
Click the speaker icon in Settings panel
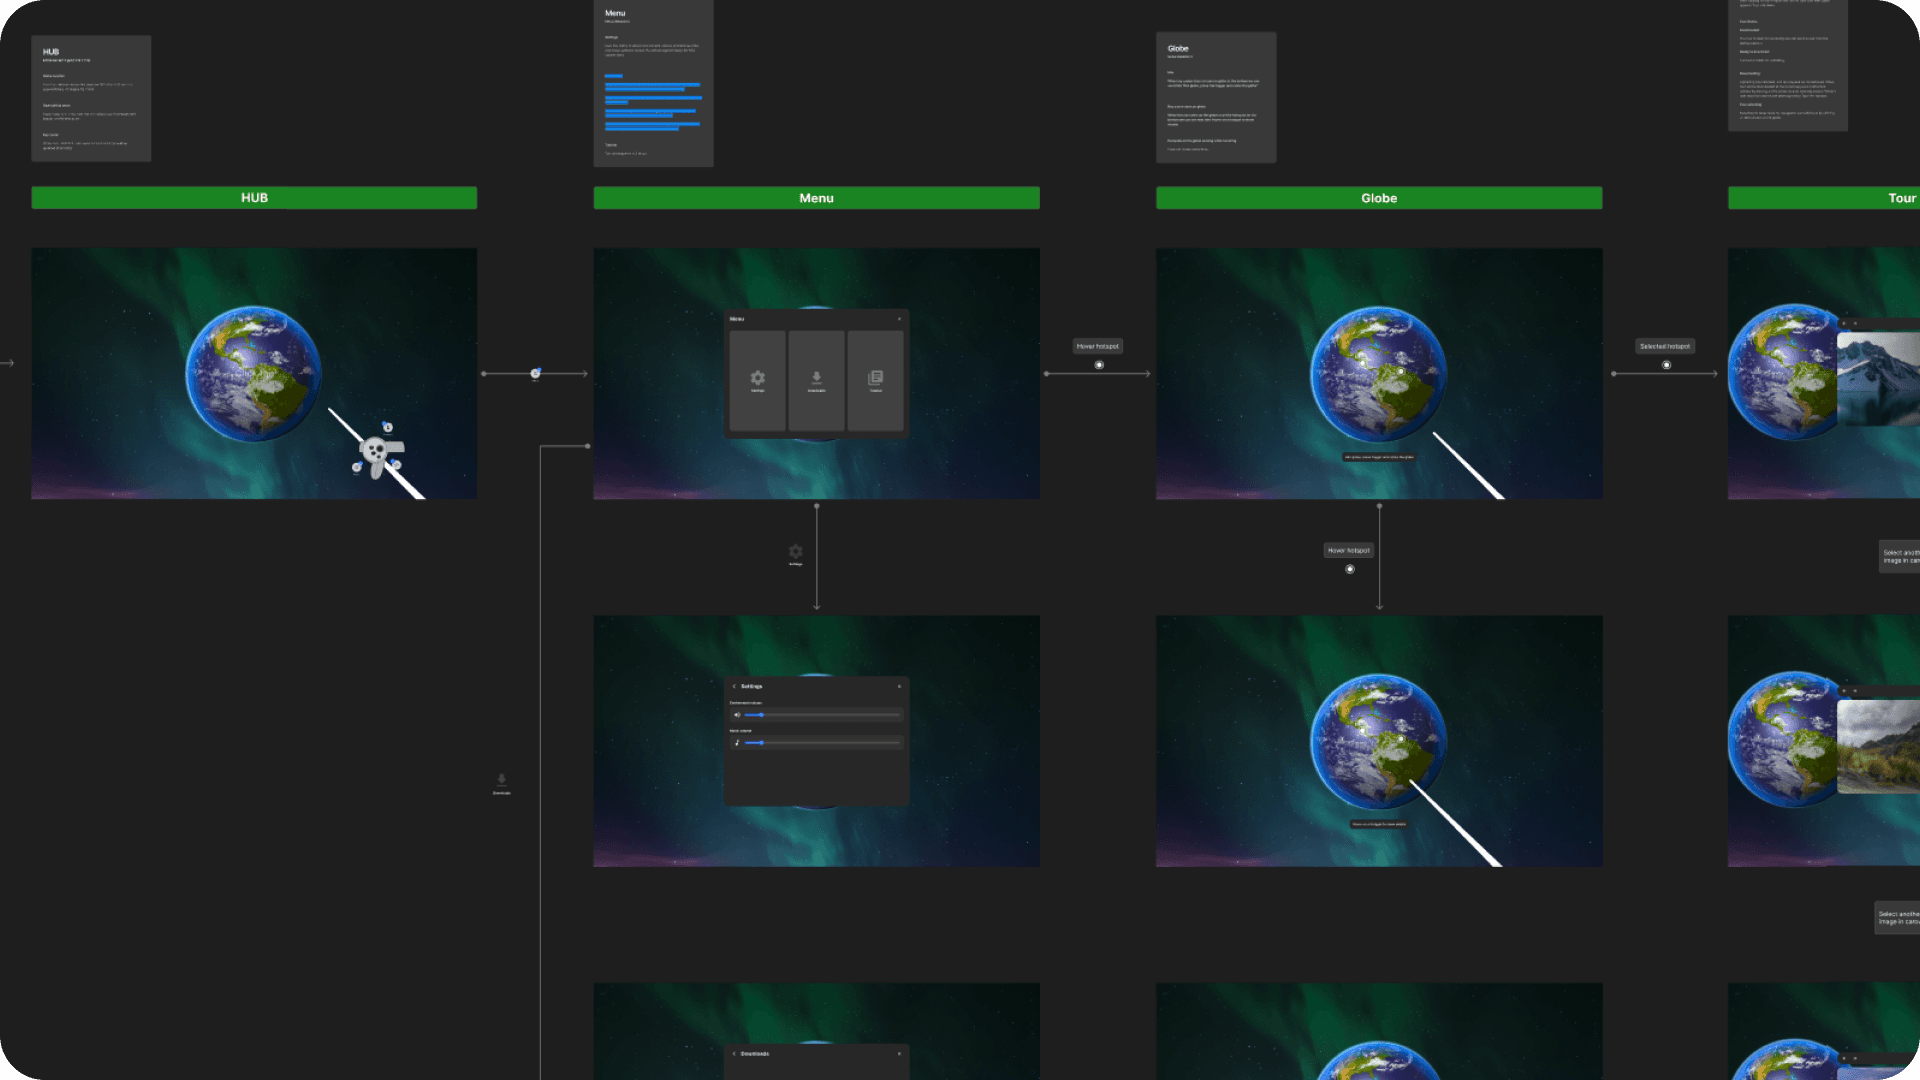point(737,715)
